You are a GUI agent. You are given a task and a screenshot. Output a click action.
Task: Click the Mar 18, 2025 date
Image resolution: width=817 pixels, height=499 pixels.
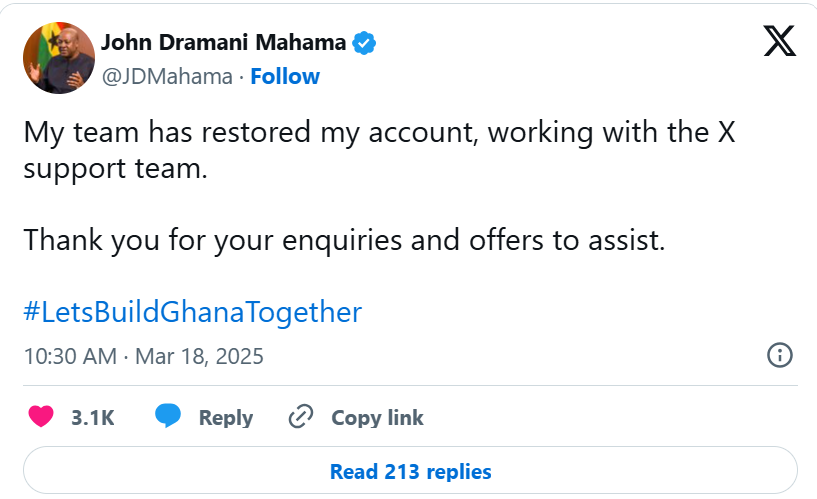[199, 356]
